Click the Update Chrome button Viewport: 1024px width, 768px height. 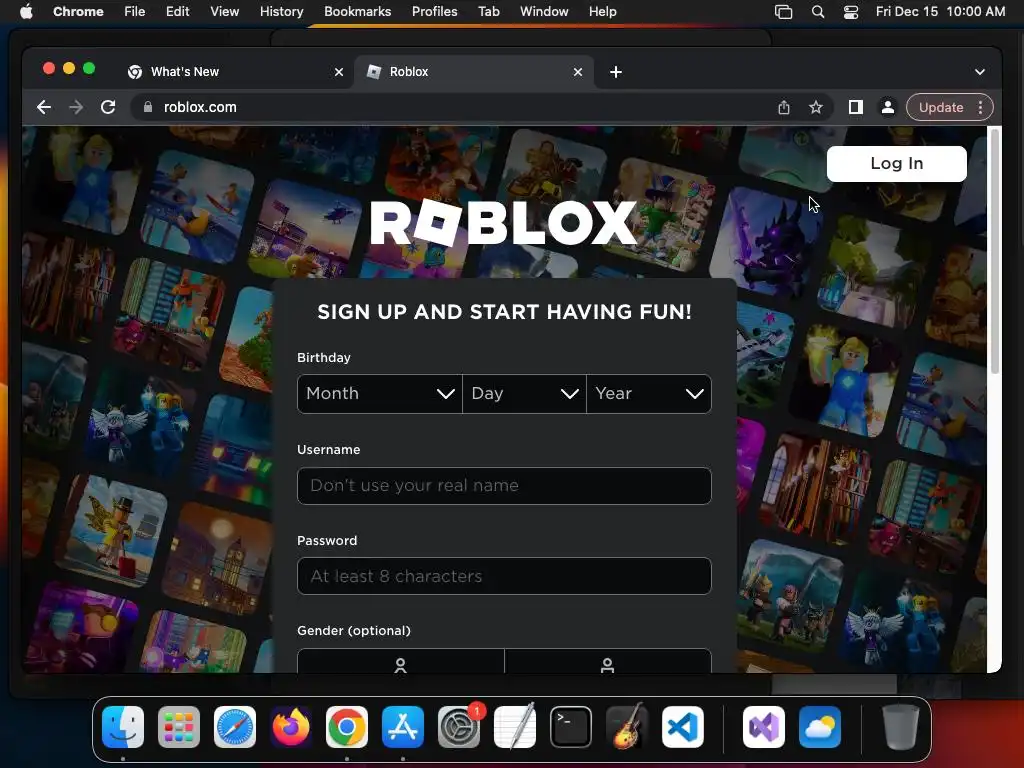tap(940, 107)
